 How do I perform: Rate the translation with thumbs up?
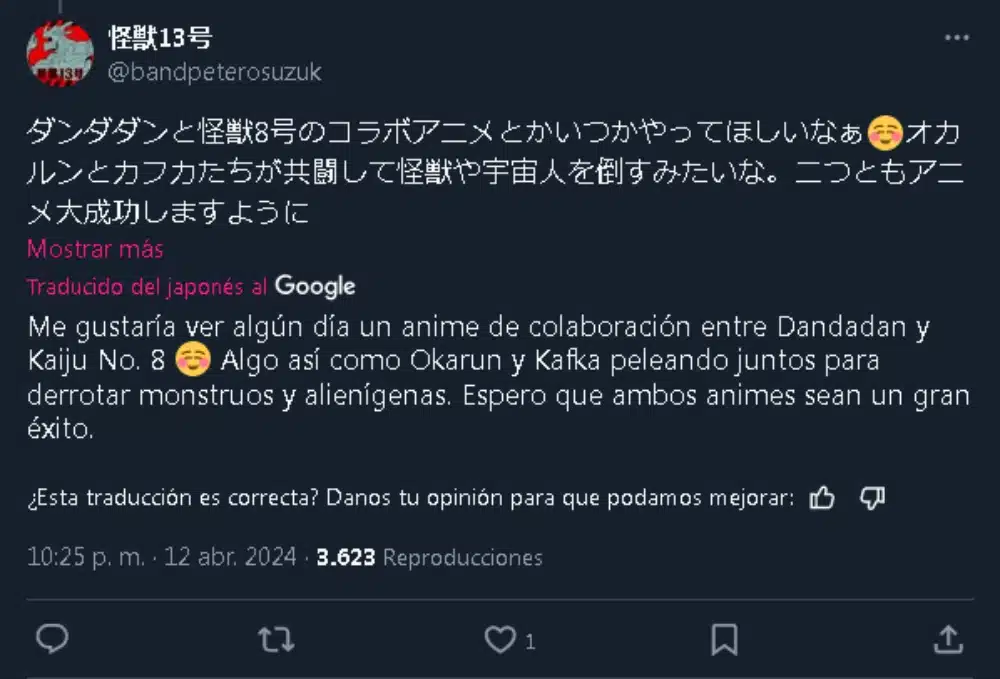click(x=822, y=498)
